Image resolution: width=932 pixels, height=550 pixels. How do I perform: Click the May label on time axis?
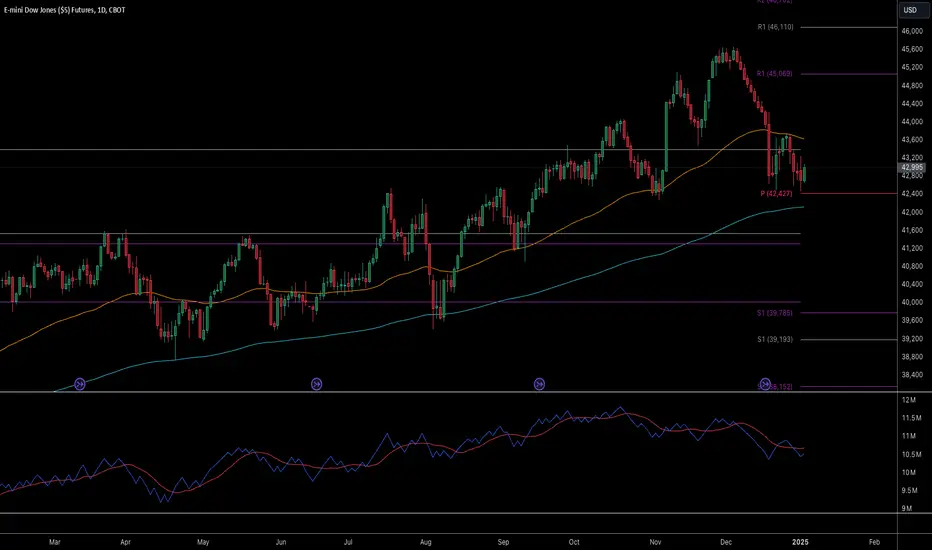point(203,542)
